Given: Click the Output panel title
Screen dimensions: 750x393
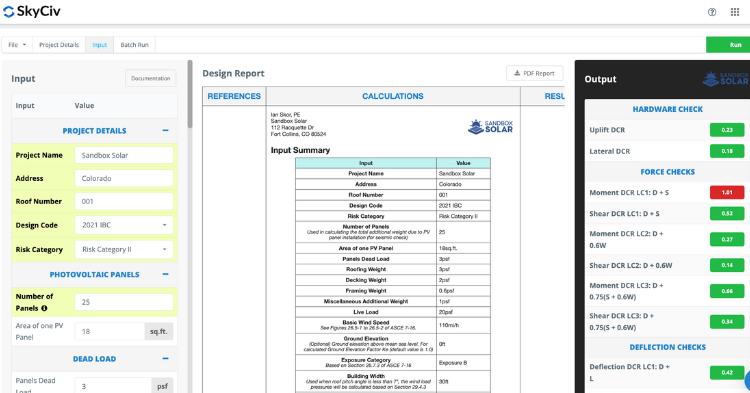Looking at the screenshot, I should point(600,79).
